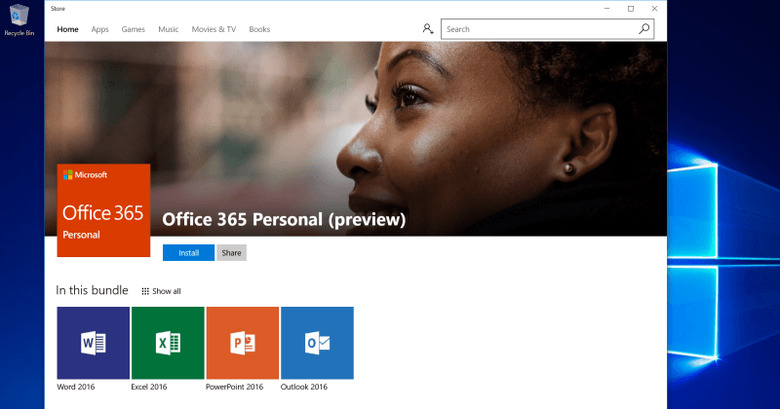Click the search magnifier icon
This screenshot has width=780, height=409.
click(644, 29)
